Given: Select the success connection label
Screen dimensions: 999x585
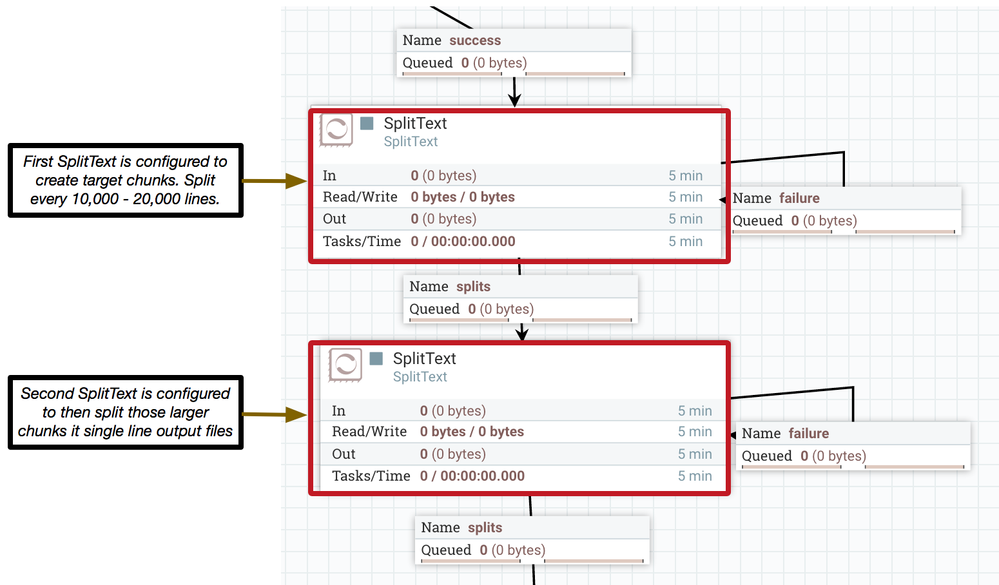Looking at the screenshot, I should tap(514, 52).
